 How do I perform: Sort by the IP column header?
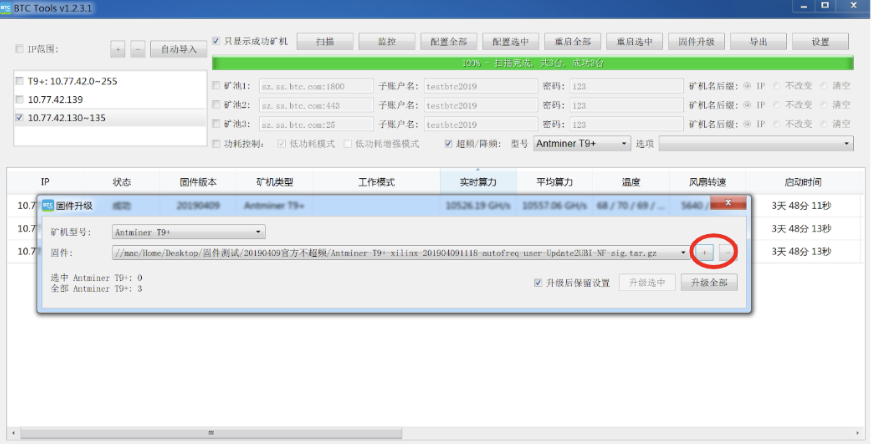coord(45,182)
